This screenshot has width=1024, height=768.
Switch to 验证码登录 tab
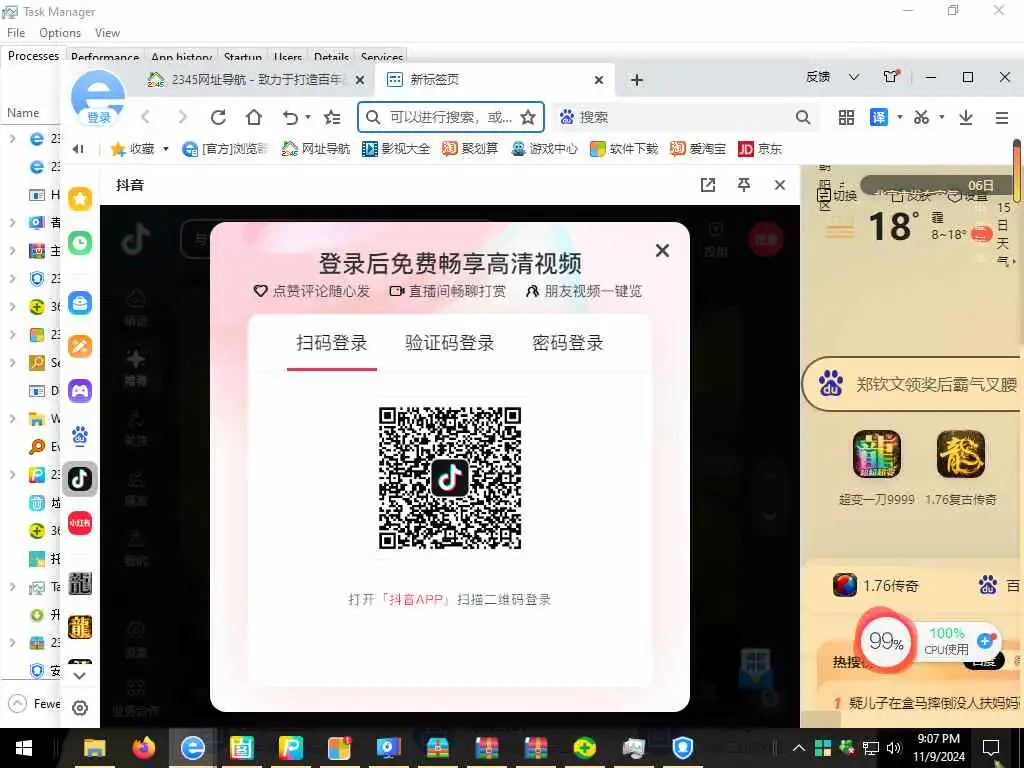[449, 343]
